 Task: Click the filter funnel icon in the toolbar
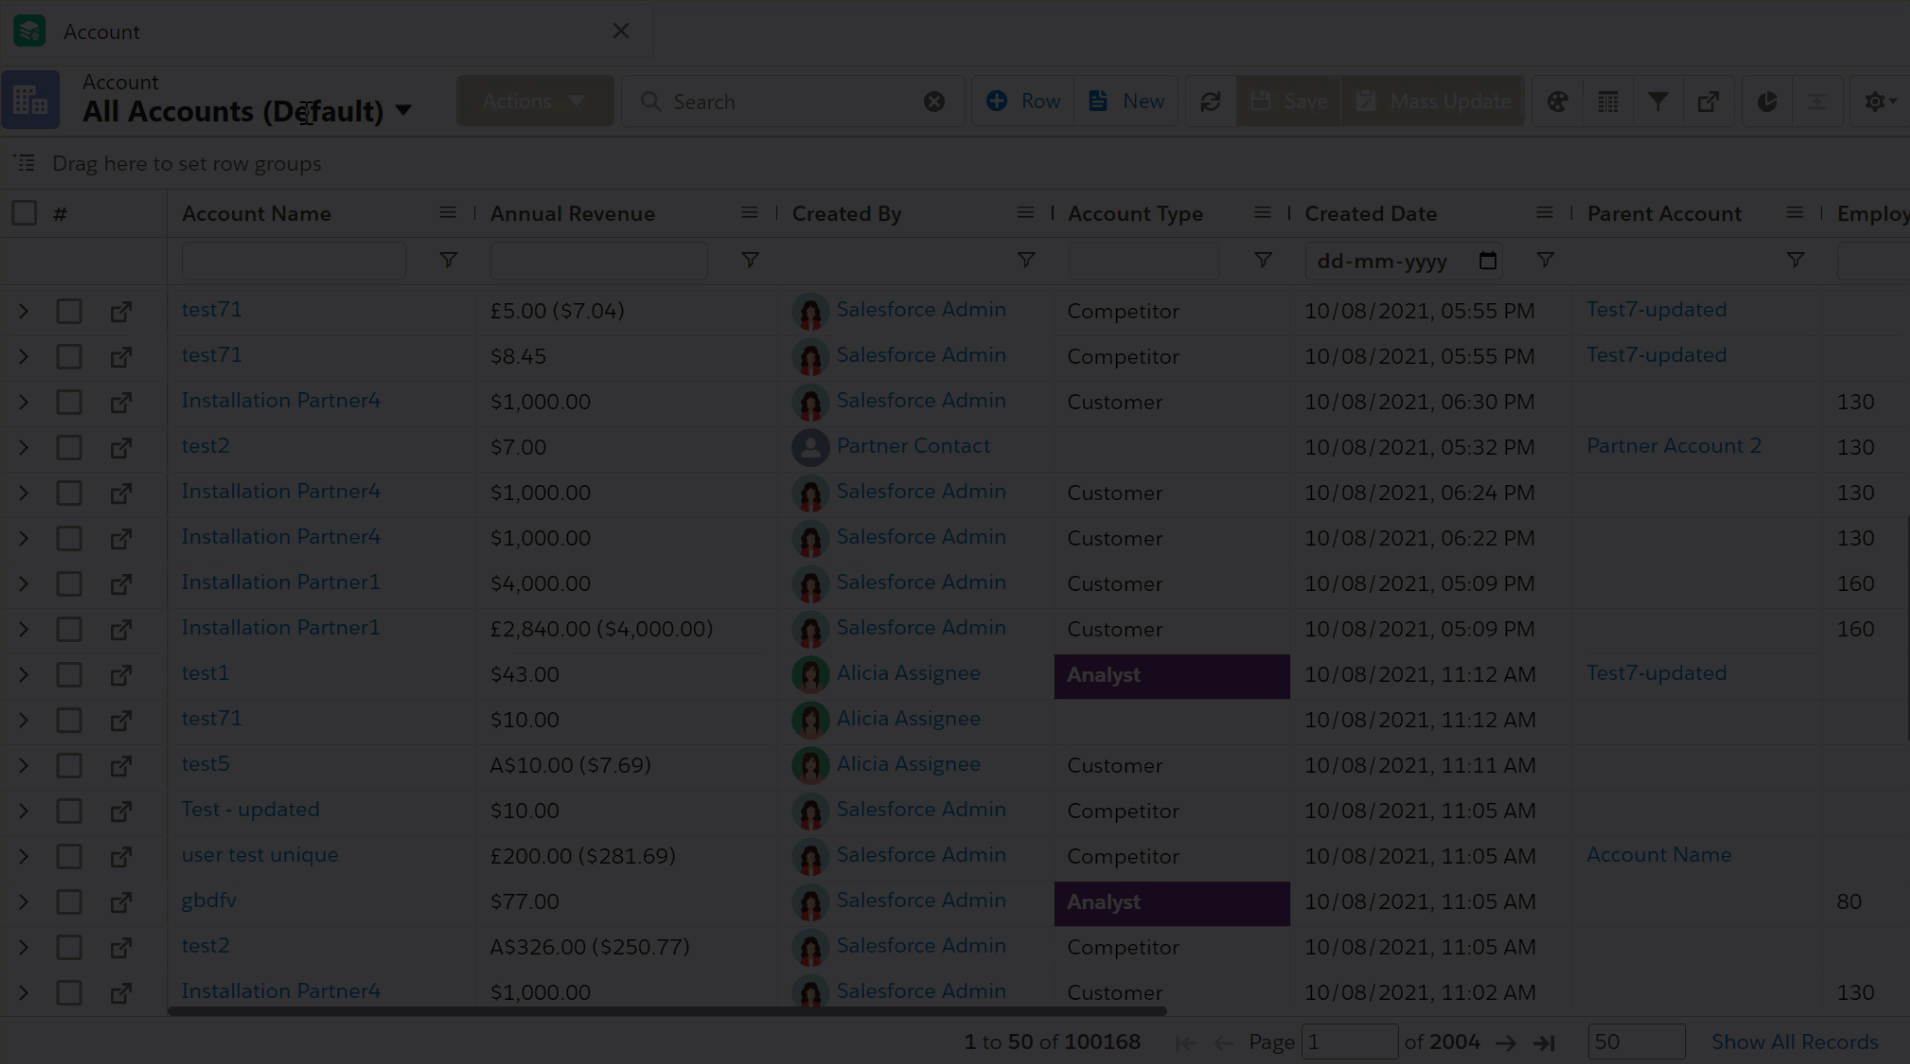coord(1658,102)
